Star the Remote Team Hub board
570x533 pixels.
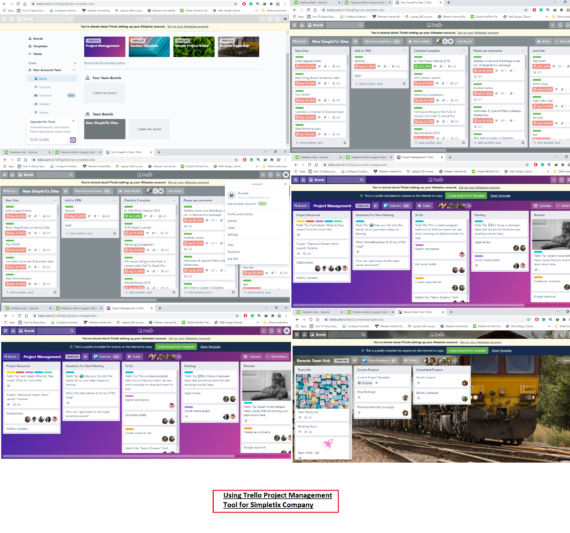point(354,361)
